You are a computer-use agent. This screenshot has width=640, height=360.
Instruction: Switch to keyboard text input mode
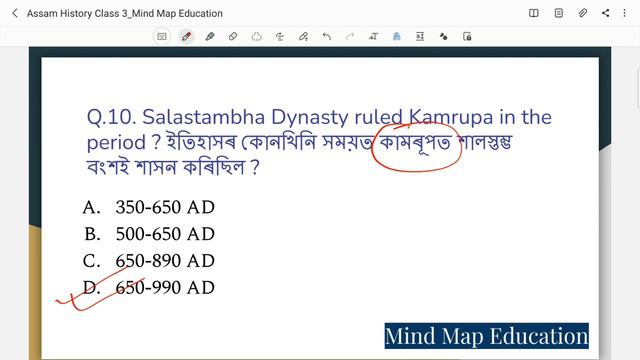pyautogui.click(x=162, y=37)
